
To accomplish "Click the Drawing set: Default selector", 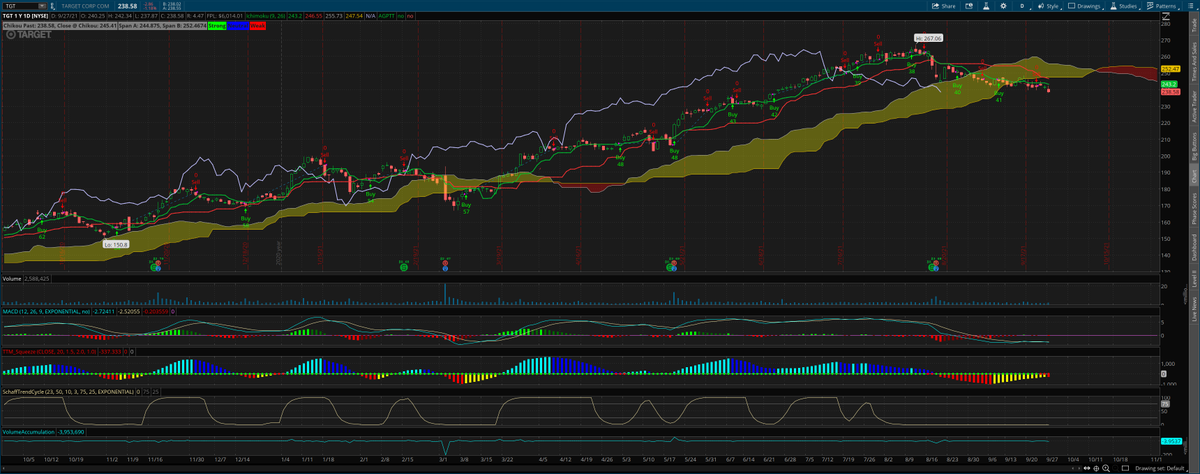I will pos(1162,467).
